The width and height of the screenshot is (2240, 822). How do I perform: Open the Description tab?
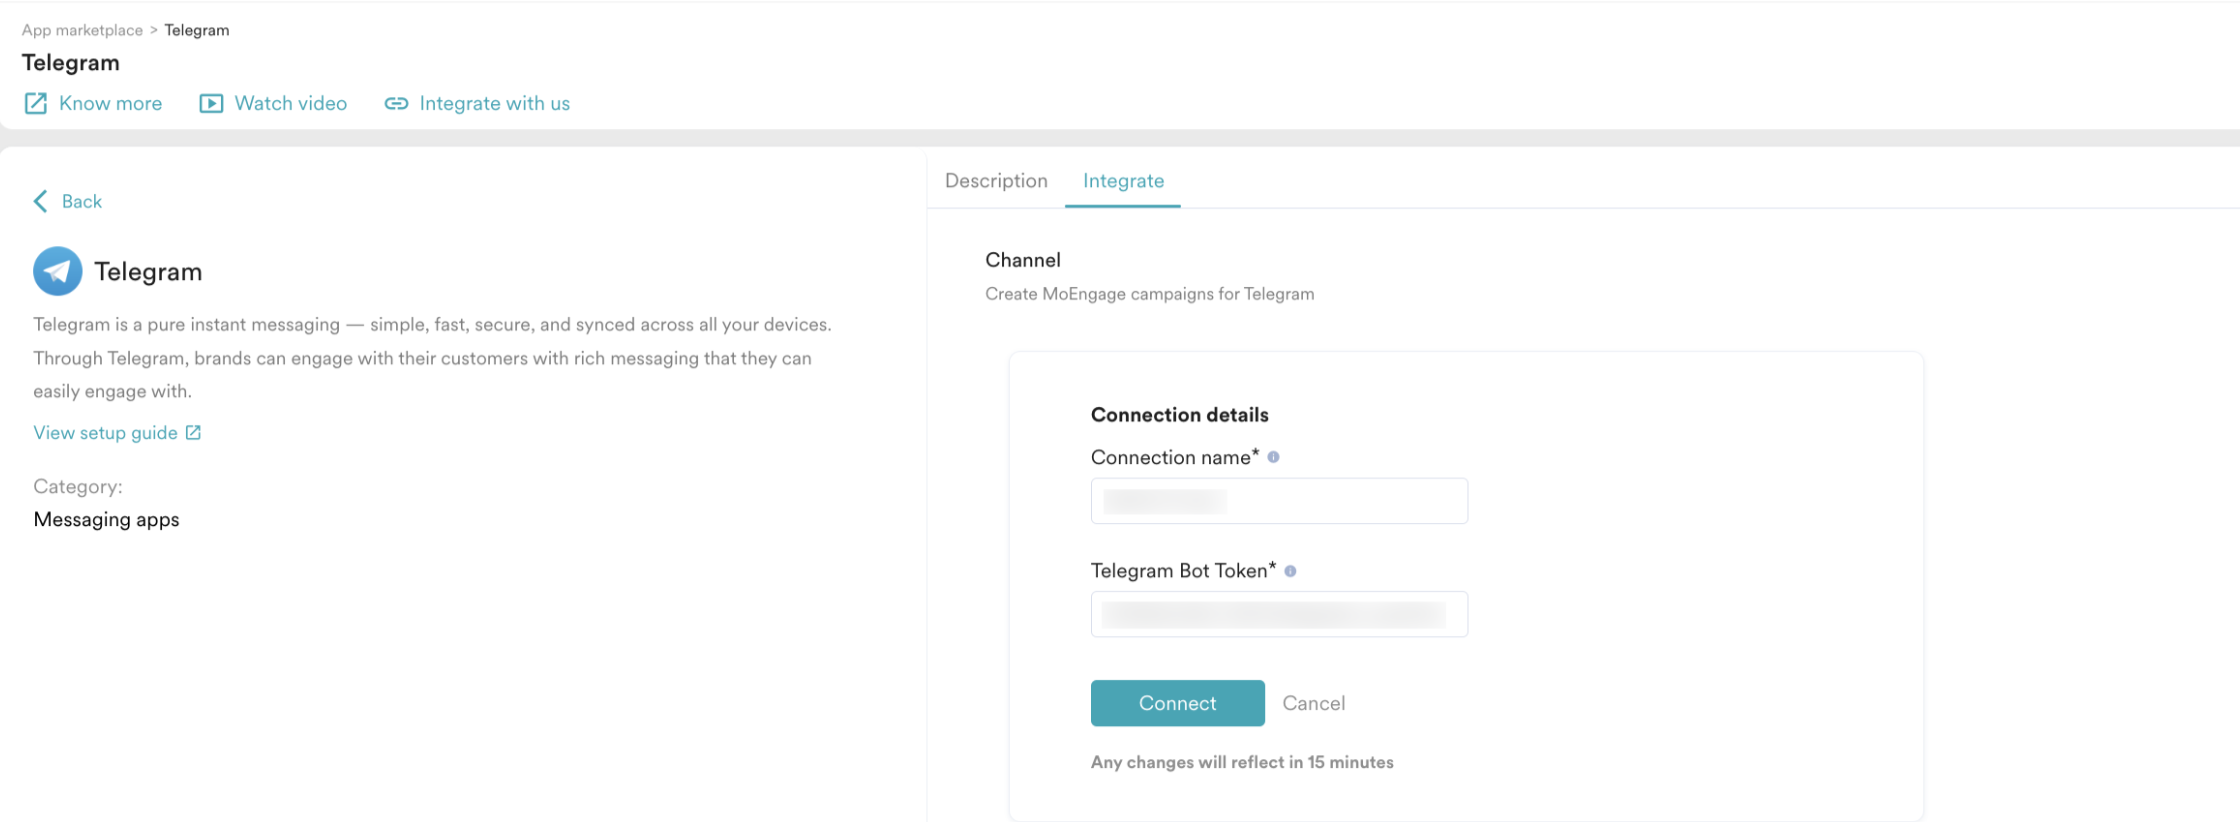pyautogui.click(x=996, y=181)
